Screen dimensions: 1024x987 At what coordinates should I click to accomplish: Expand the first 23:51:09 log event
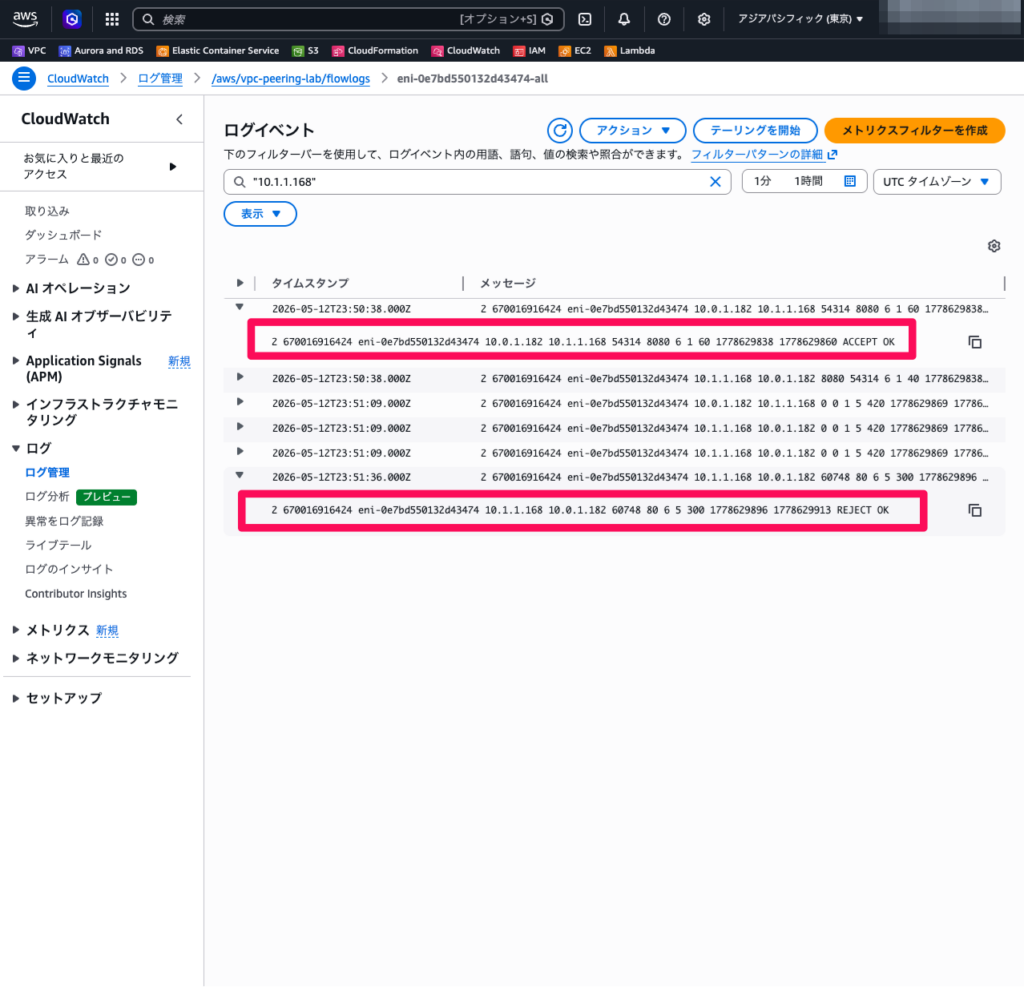240,402
